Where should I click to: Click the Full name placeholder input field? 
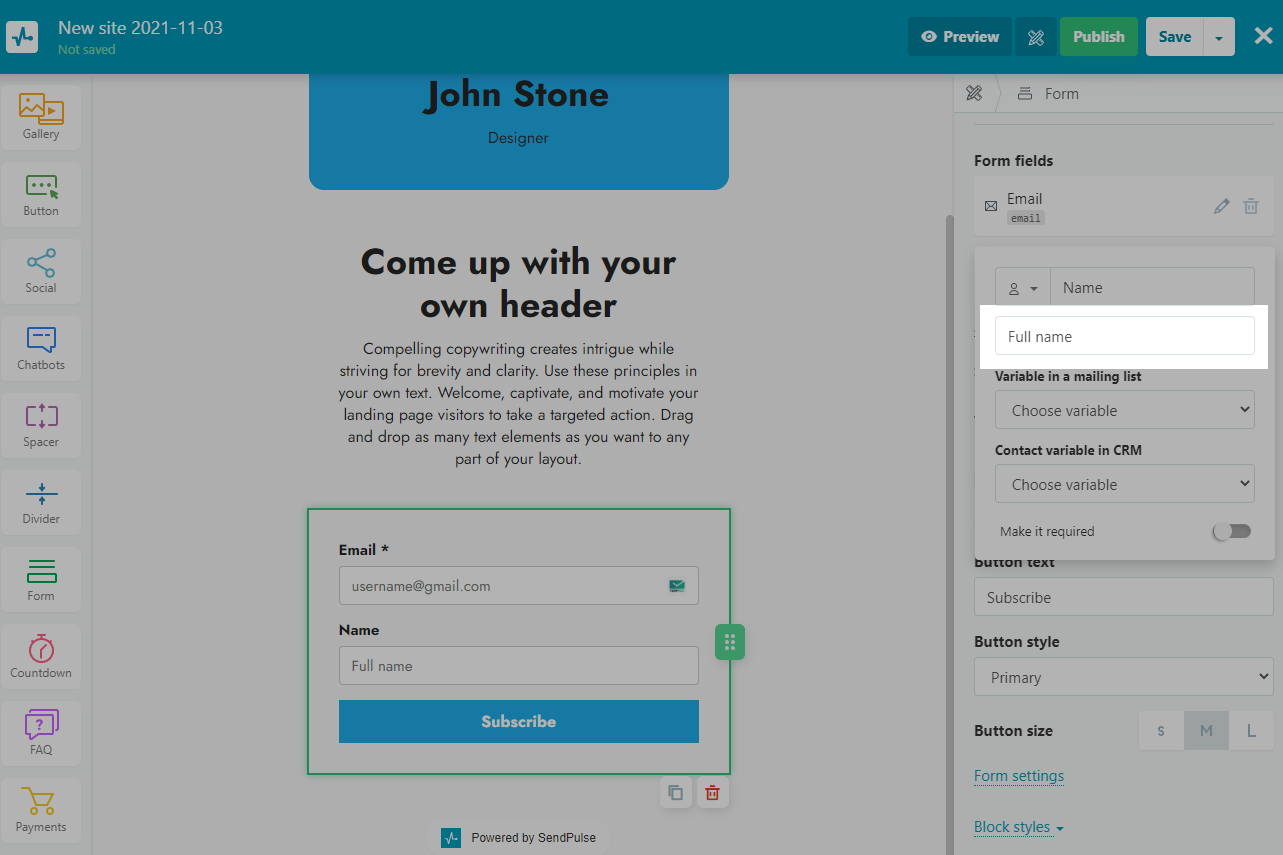tap(1124, 336)
